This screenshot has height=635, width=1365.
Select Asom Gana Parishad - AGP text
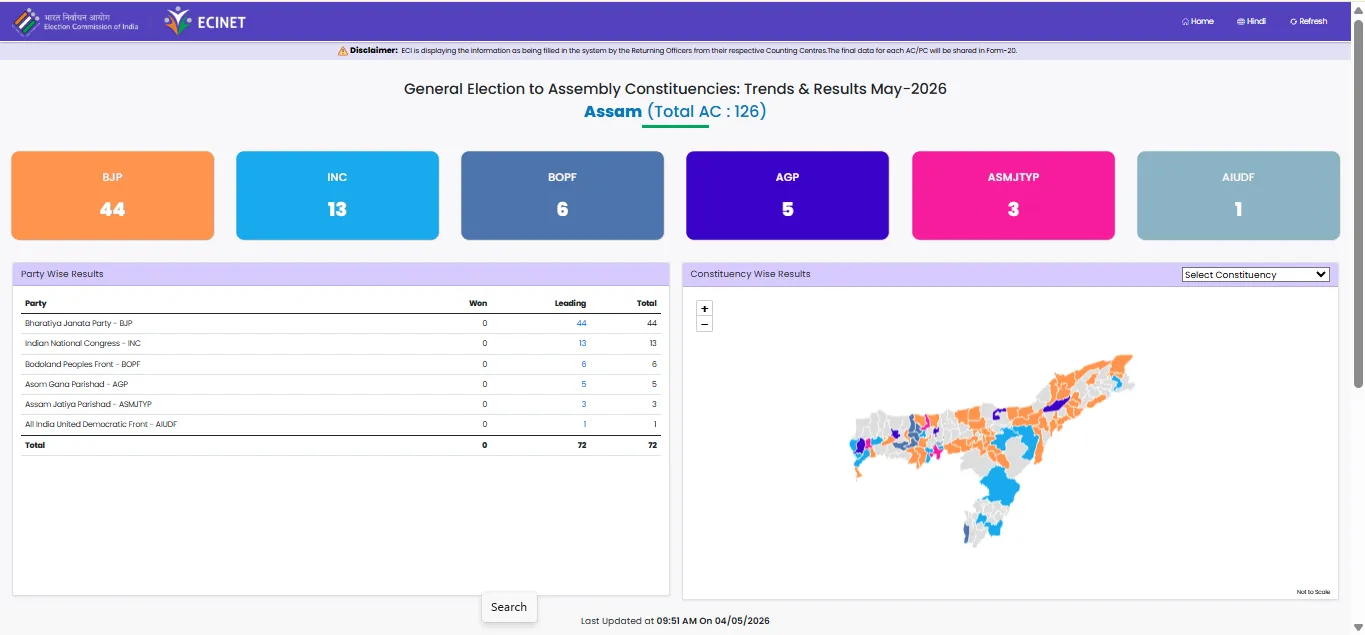[76, 384]
